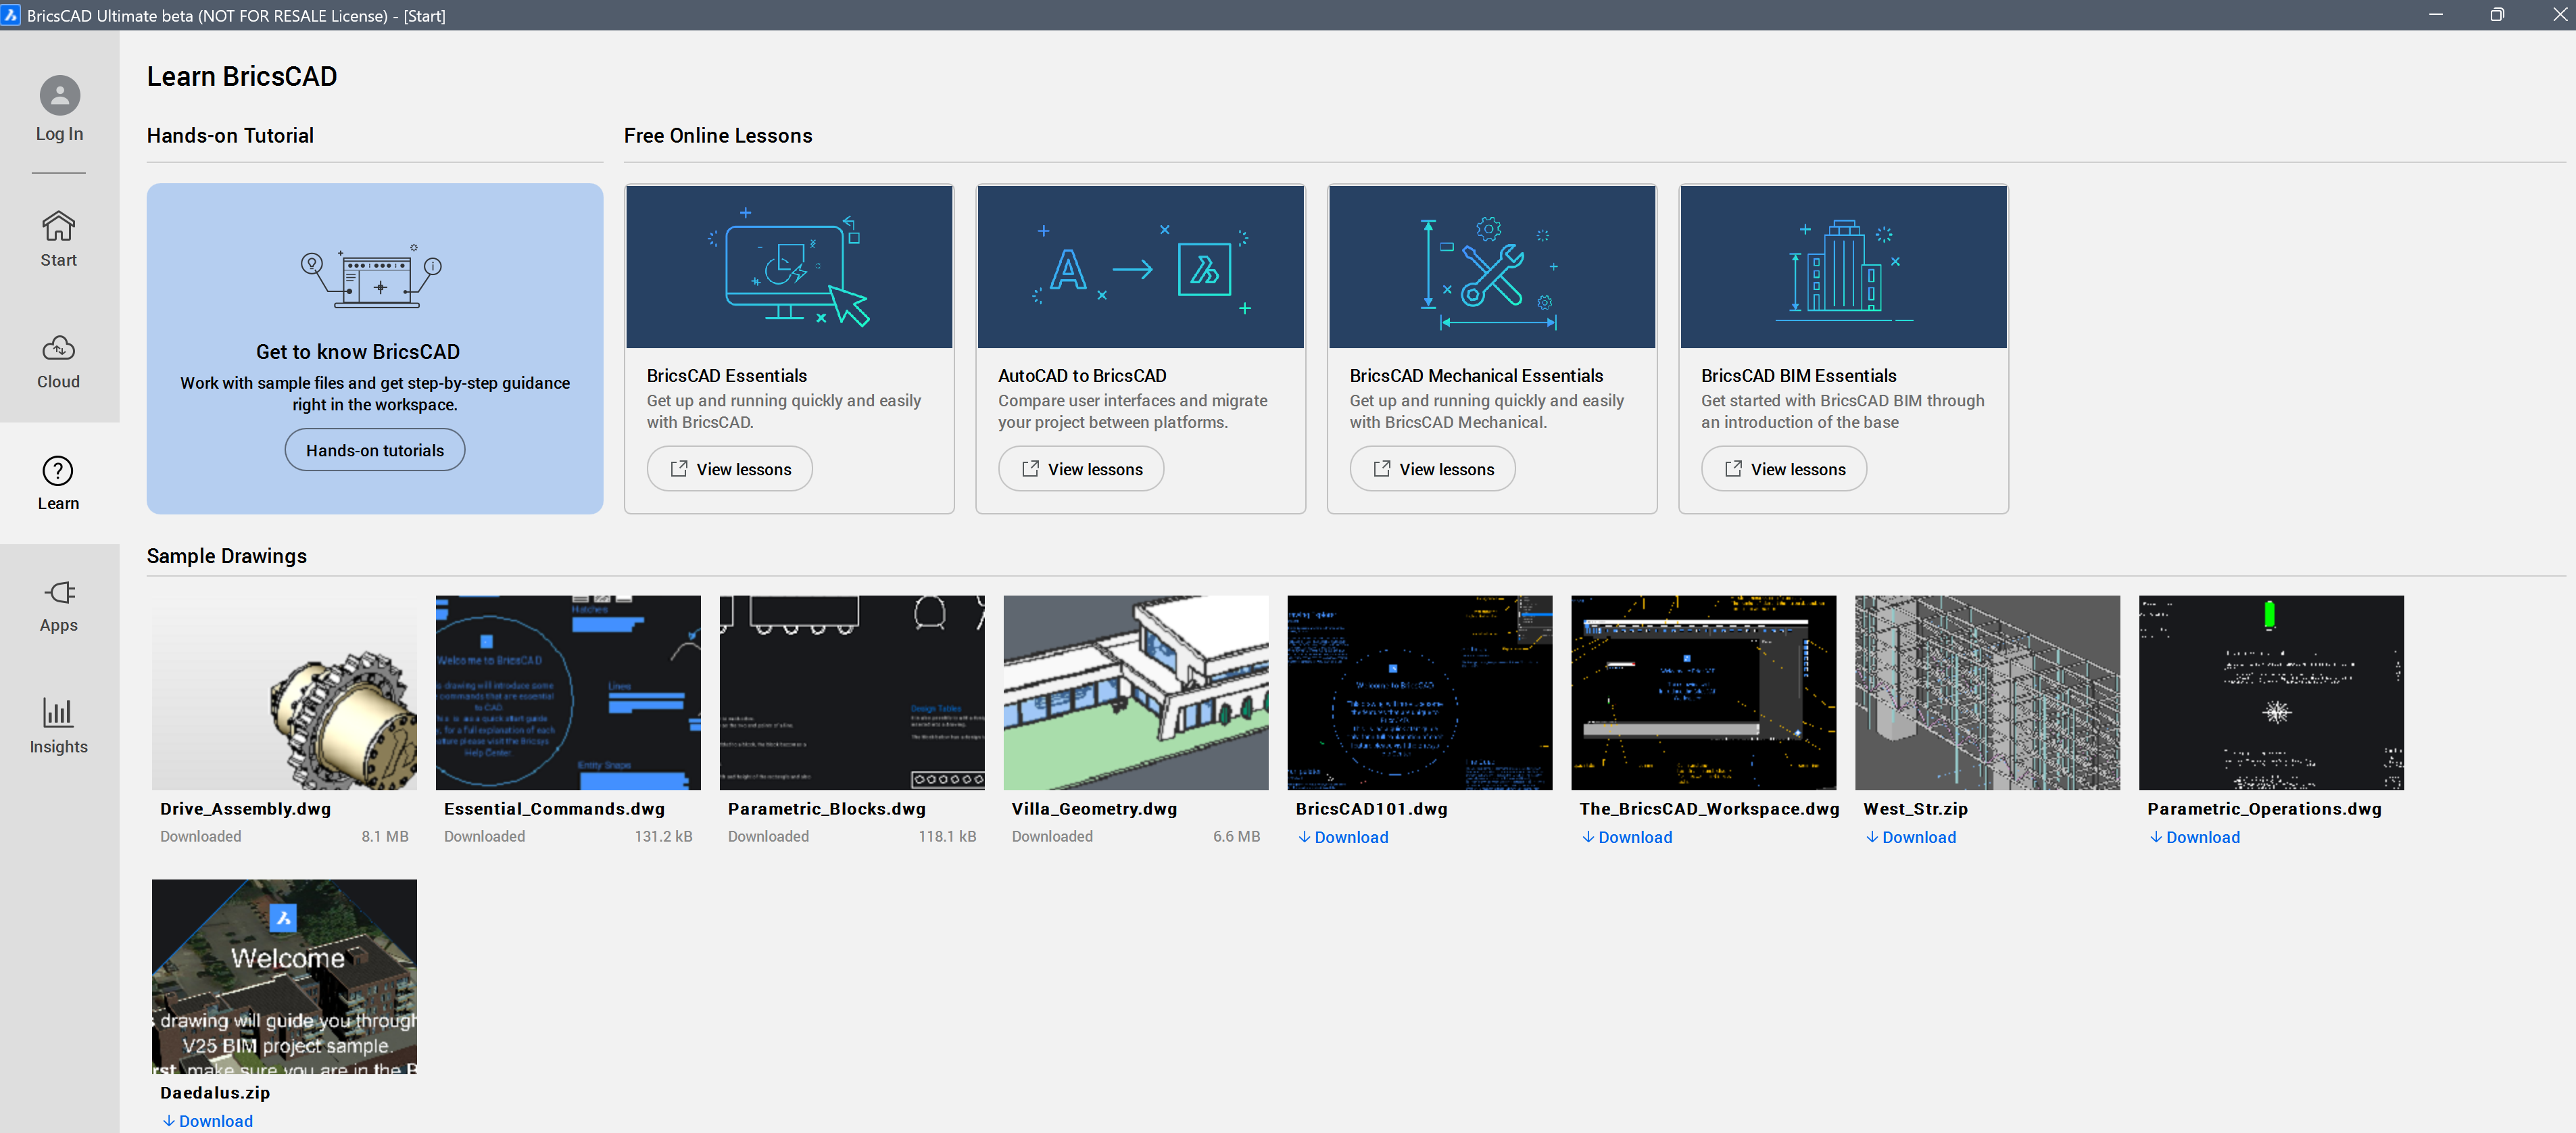Open the Essential_Commands.dwg thumbnail
Viewport: 2576px width, 1133px height.
pos(567,692)
